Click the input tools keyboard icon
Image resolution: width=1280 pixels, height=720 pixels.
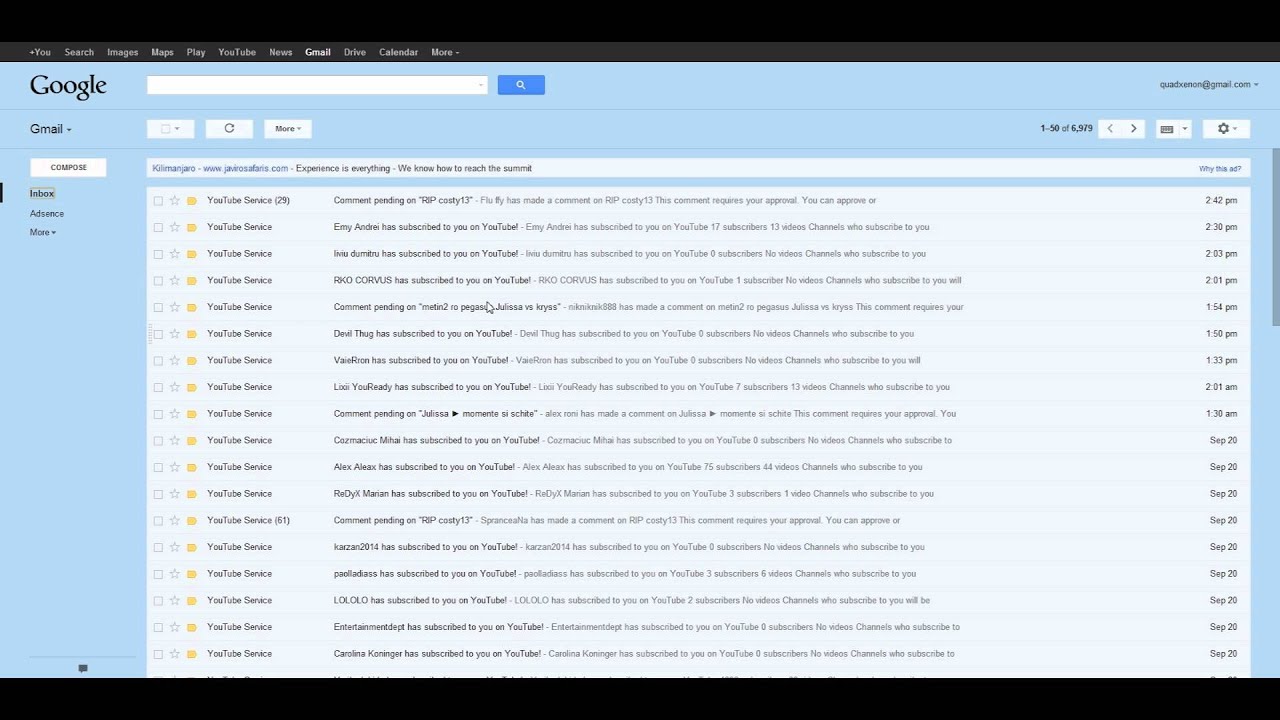point(1166,129)
